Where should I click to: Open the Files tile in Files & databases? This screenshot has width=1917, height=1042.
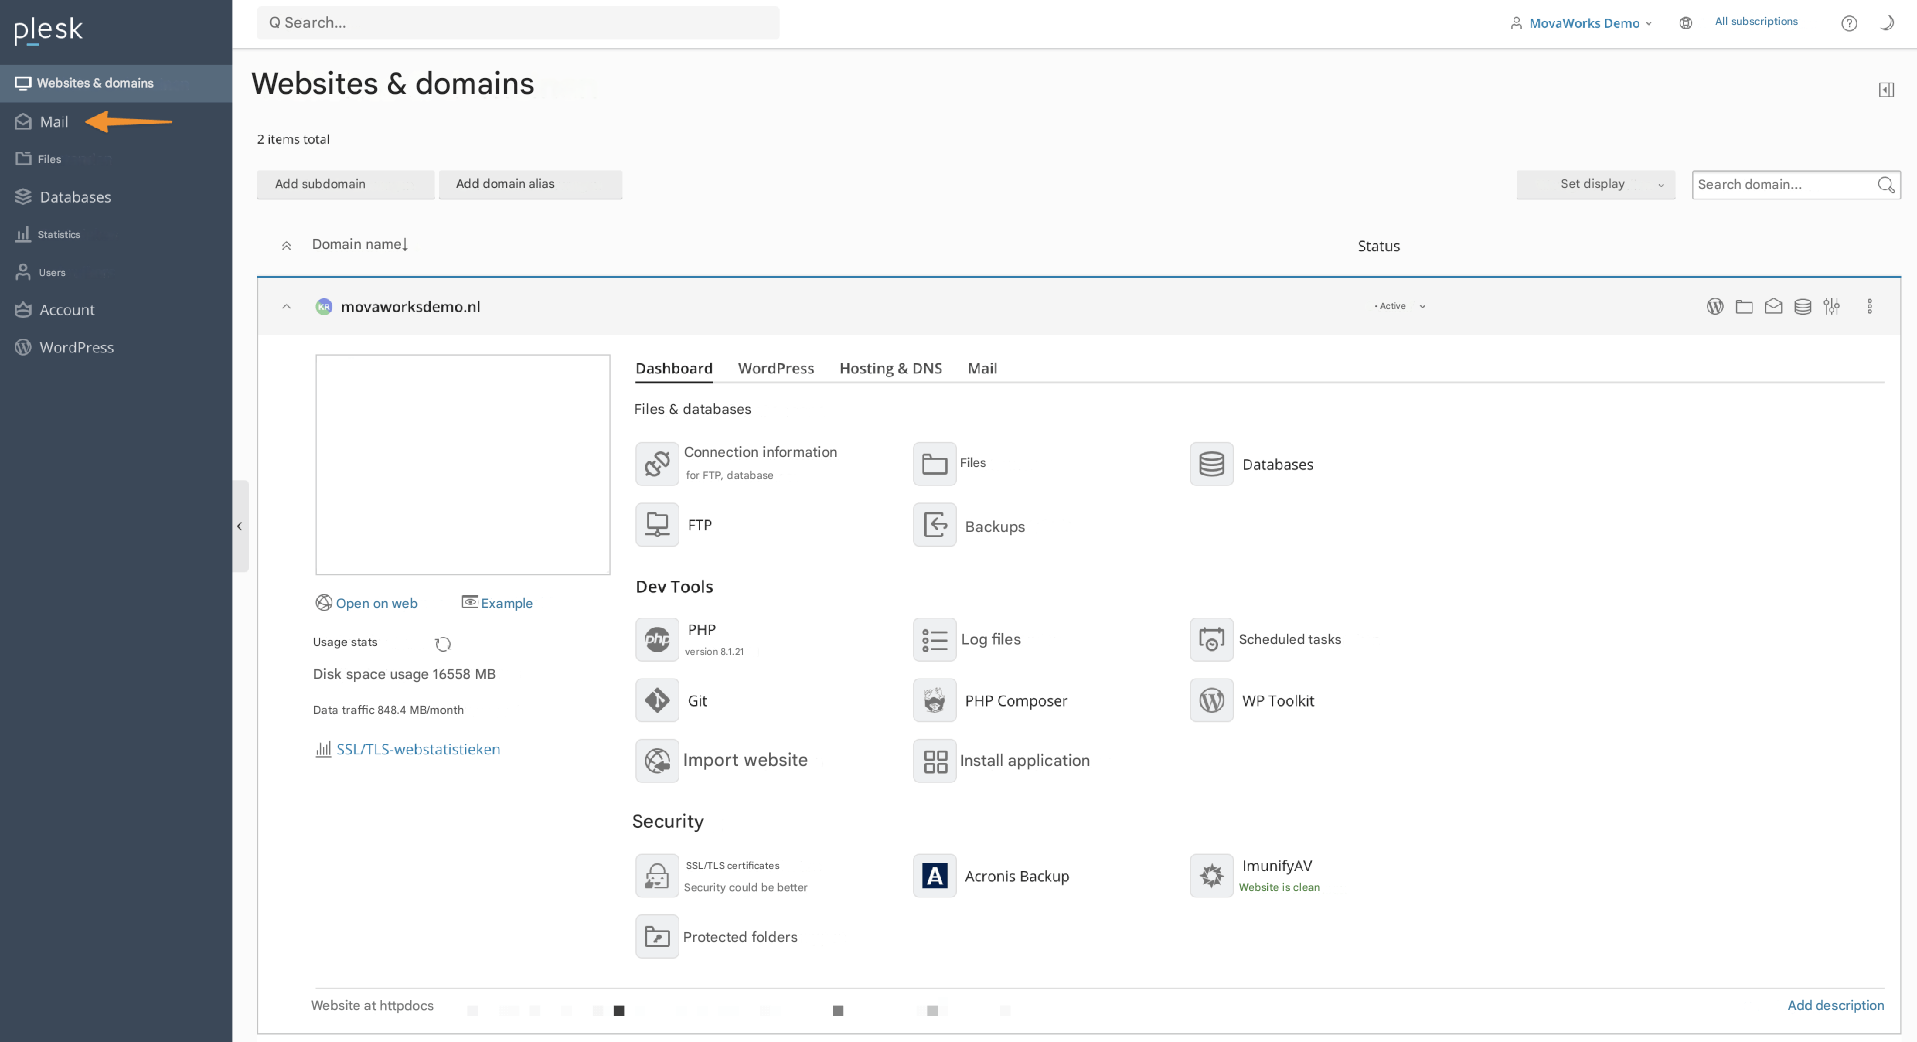934,463
